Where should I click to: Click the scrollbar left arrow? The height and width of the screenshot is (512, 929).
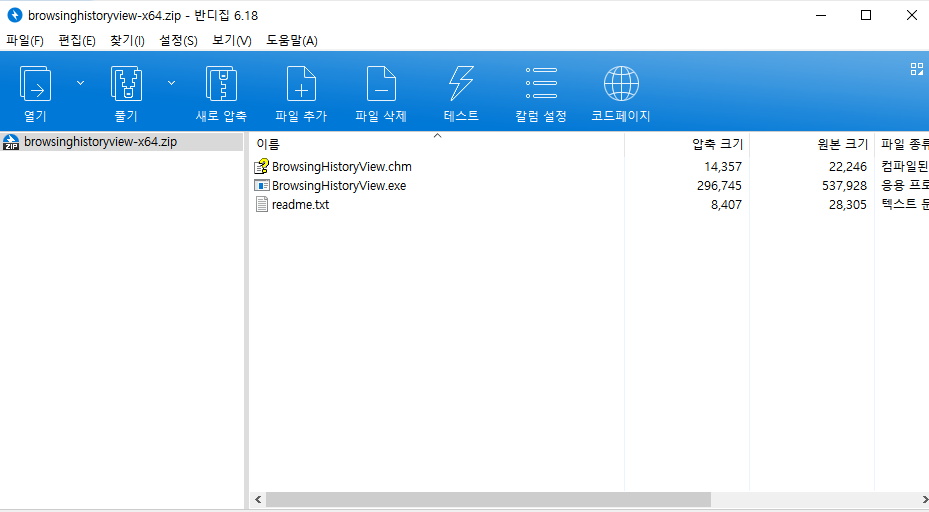pyautogui.click(x=258, y=500)
